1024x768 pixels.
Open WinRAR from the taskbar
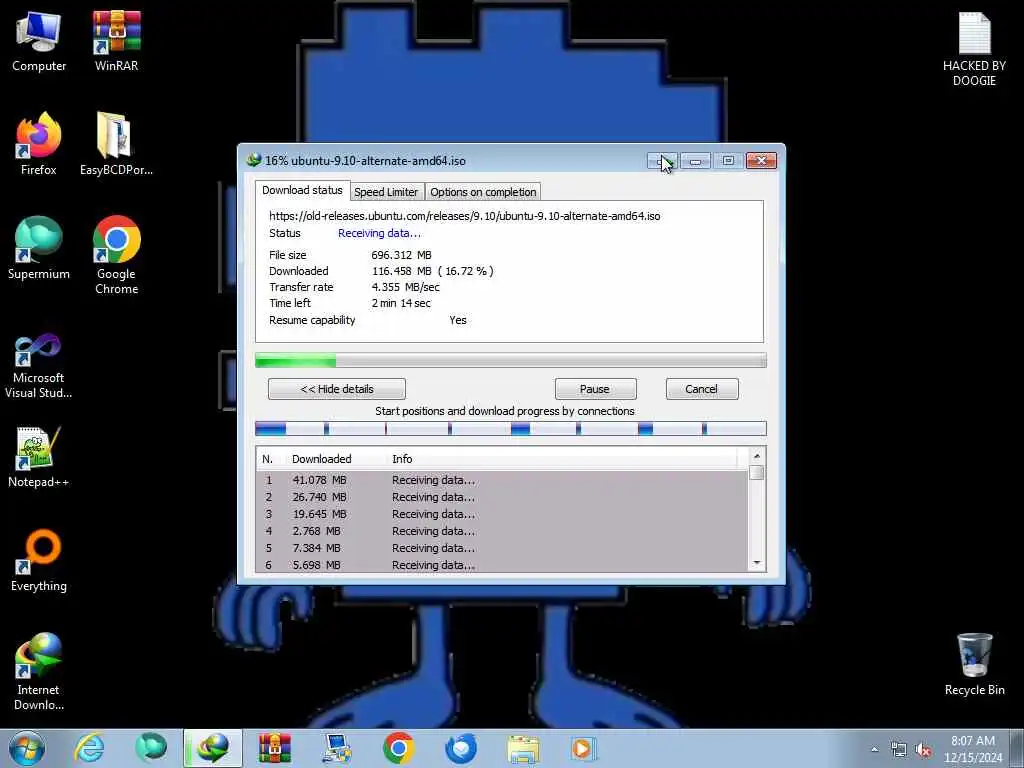274,748
